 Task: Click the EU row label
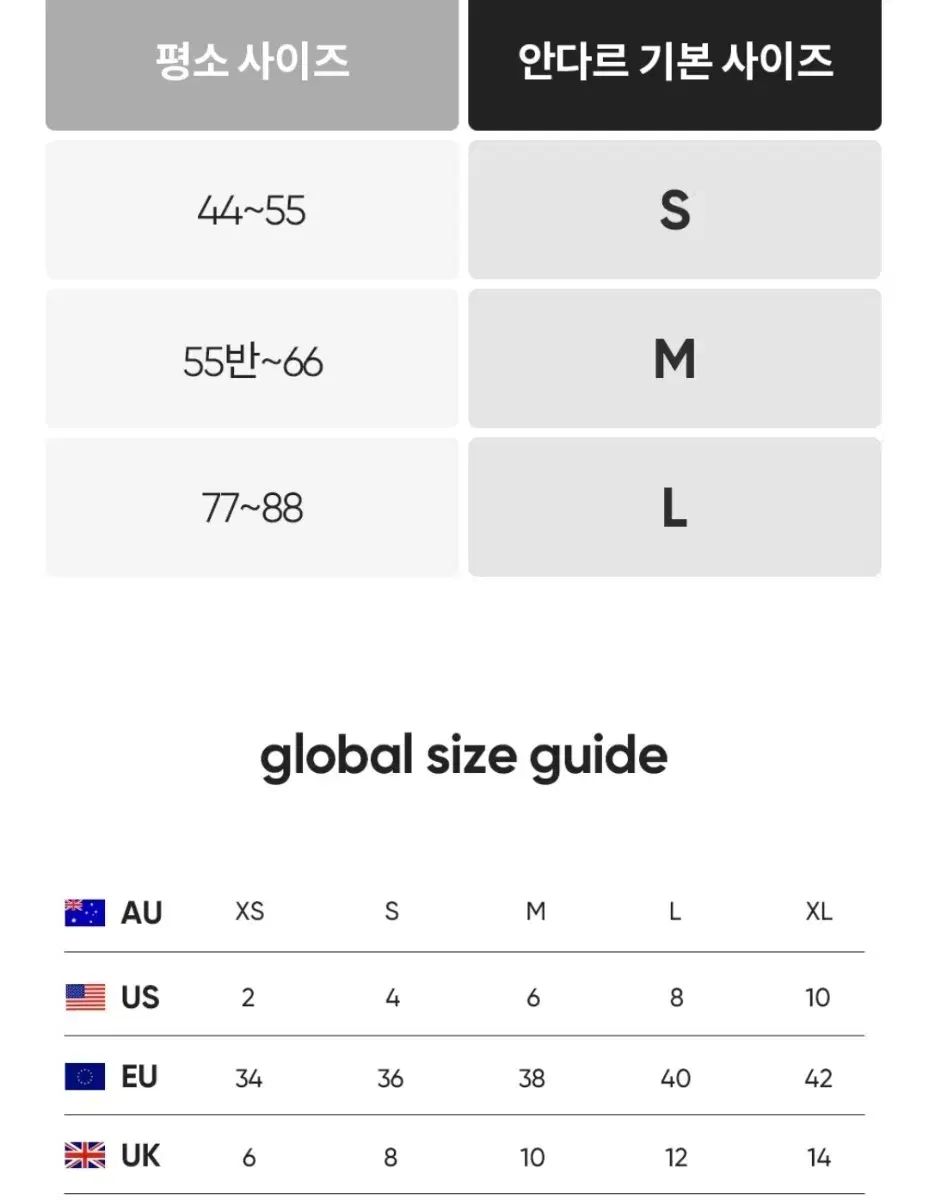(139, 1077)
